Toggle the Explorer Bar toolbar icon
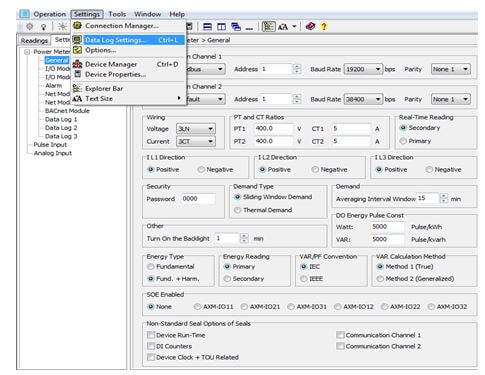The image size is (485, 375). pyautogui.click(x=268, y=27)
